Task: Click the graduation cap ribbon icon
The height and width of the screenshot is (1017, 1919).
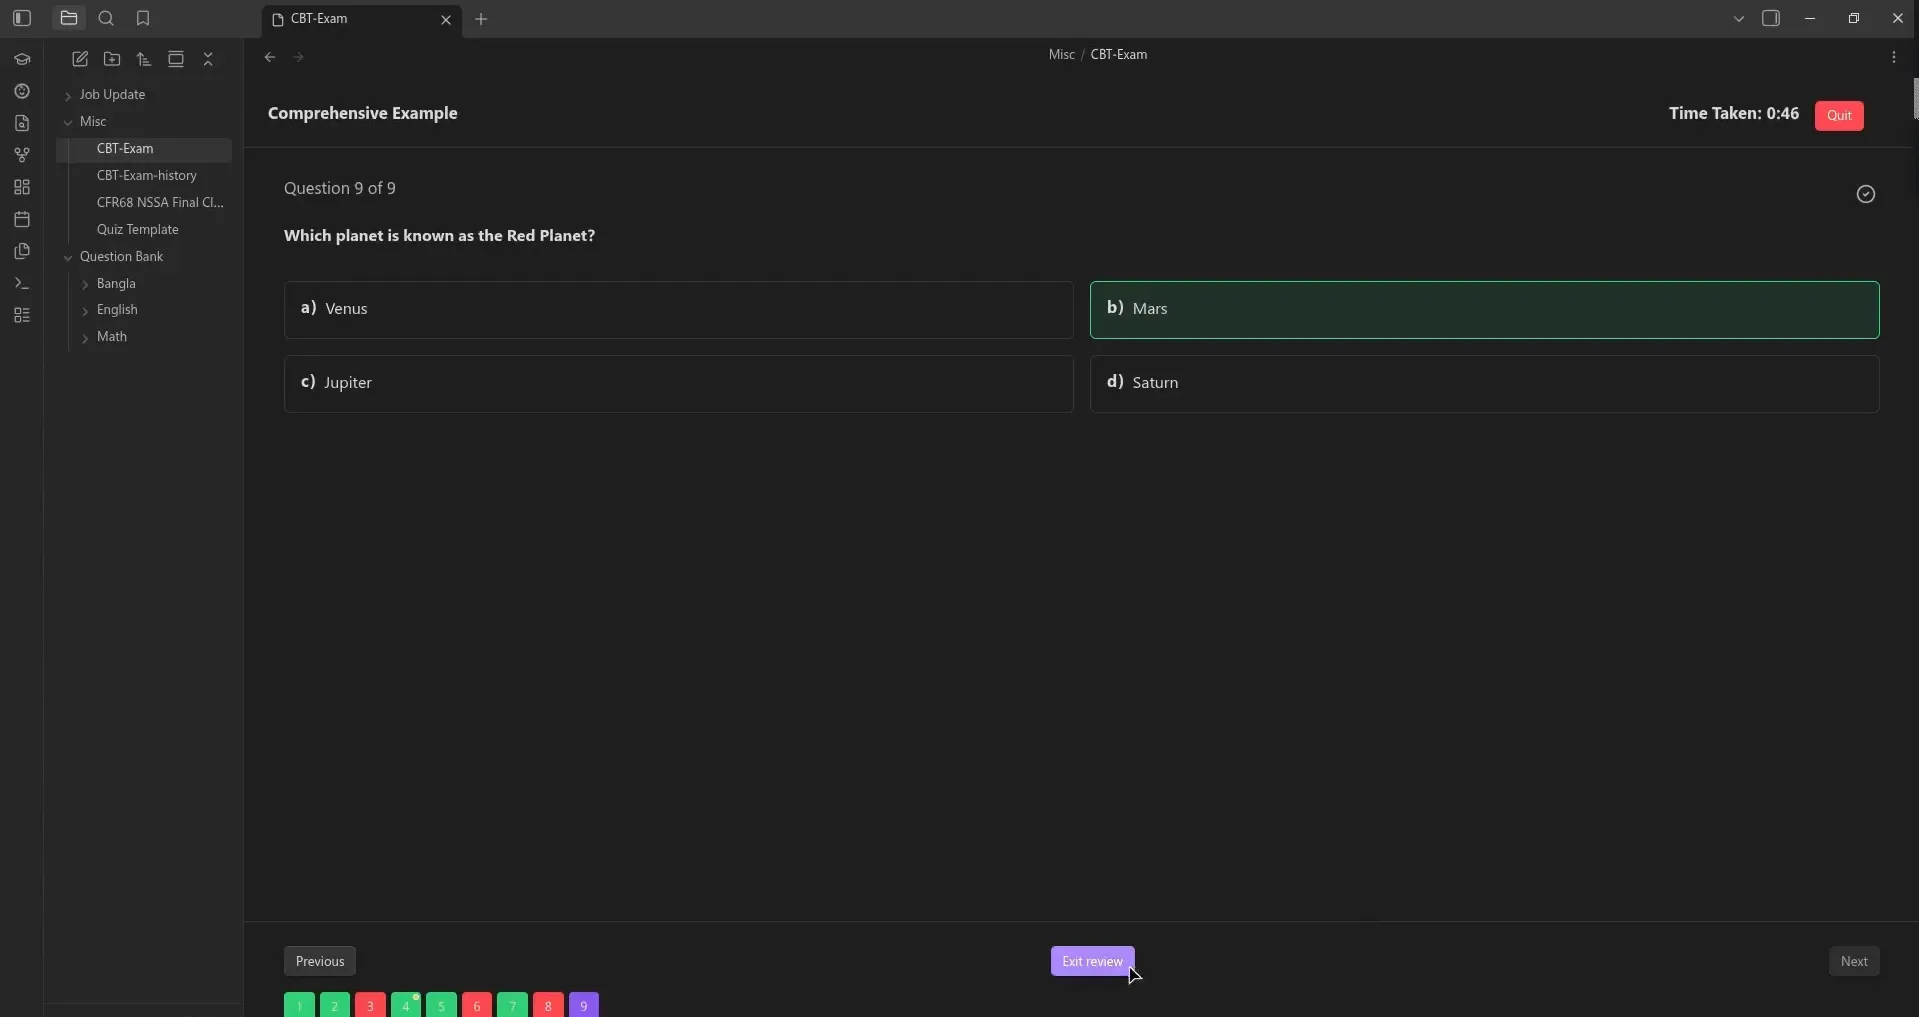Action: (22, 59)
